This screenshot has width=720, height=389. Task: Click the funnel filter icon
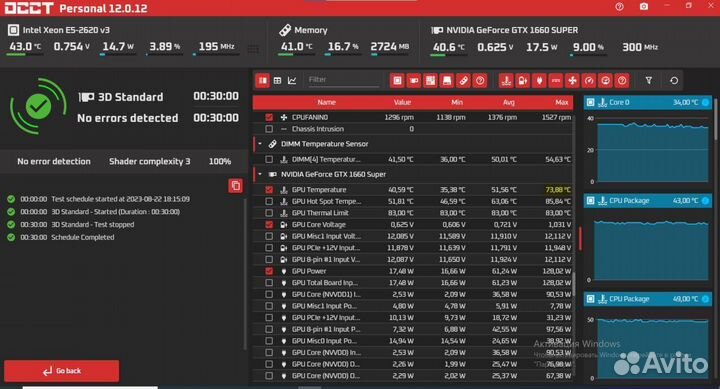click(648, 80)
